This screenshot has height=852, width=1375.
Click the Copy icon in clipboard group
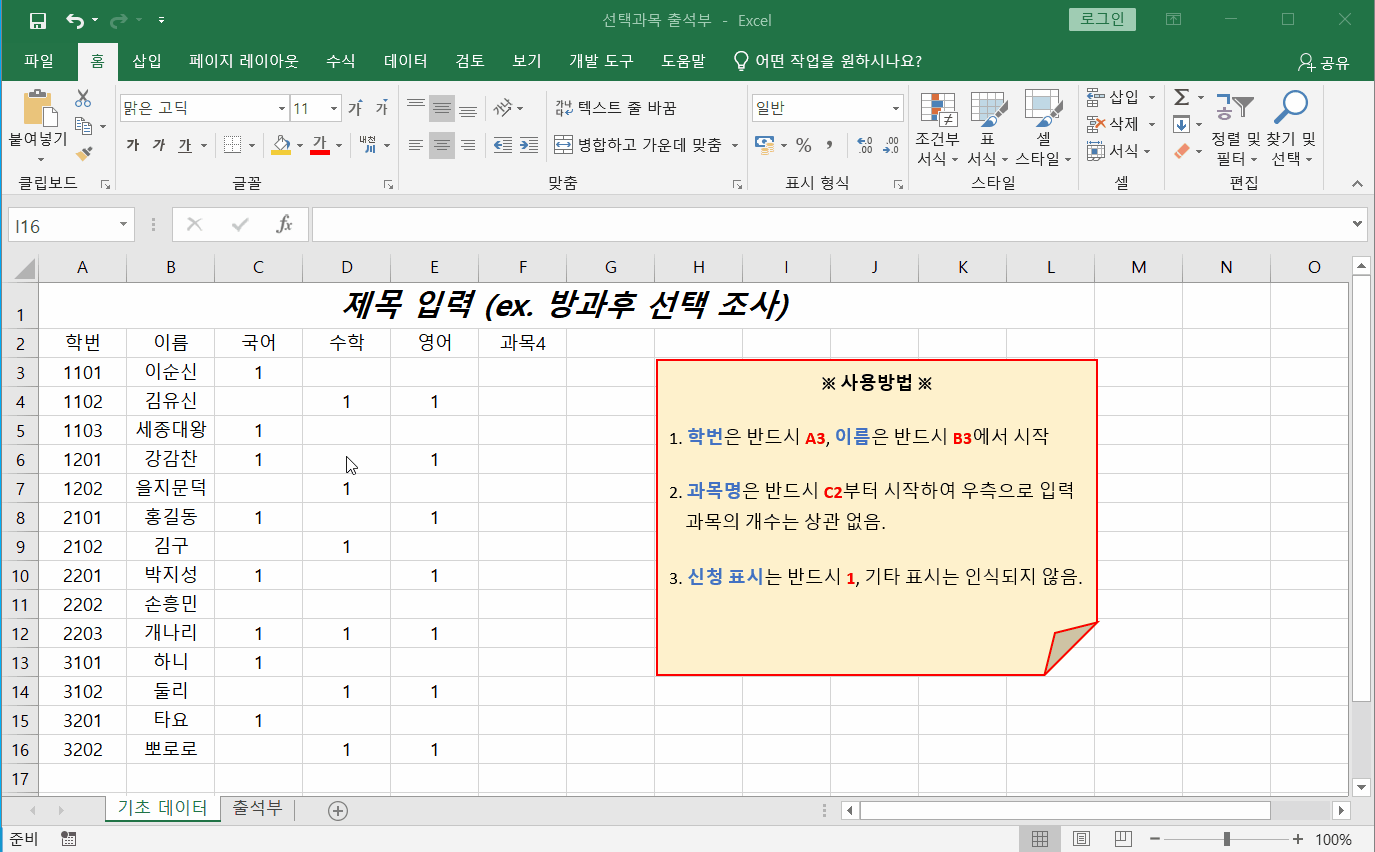pyautogui.click(x=83, y=126)
